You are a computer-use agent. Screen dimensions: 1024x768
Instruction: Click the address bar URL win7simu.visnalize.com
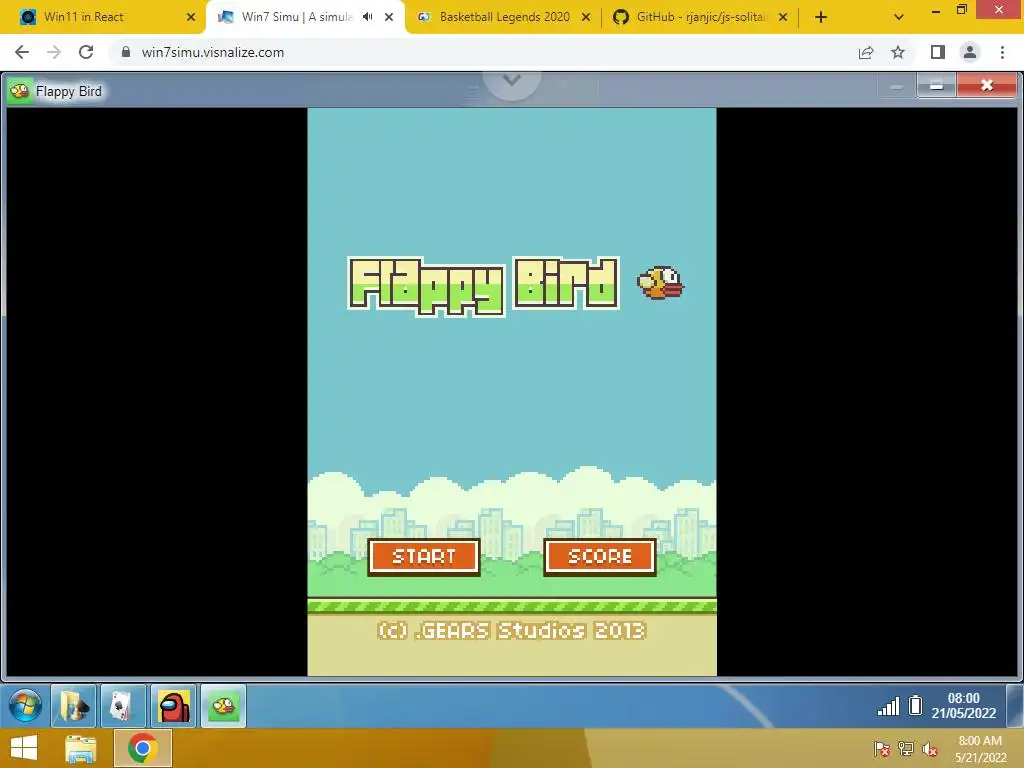click(213, 52)
